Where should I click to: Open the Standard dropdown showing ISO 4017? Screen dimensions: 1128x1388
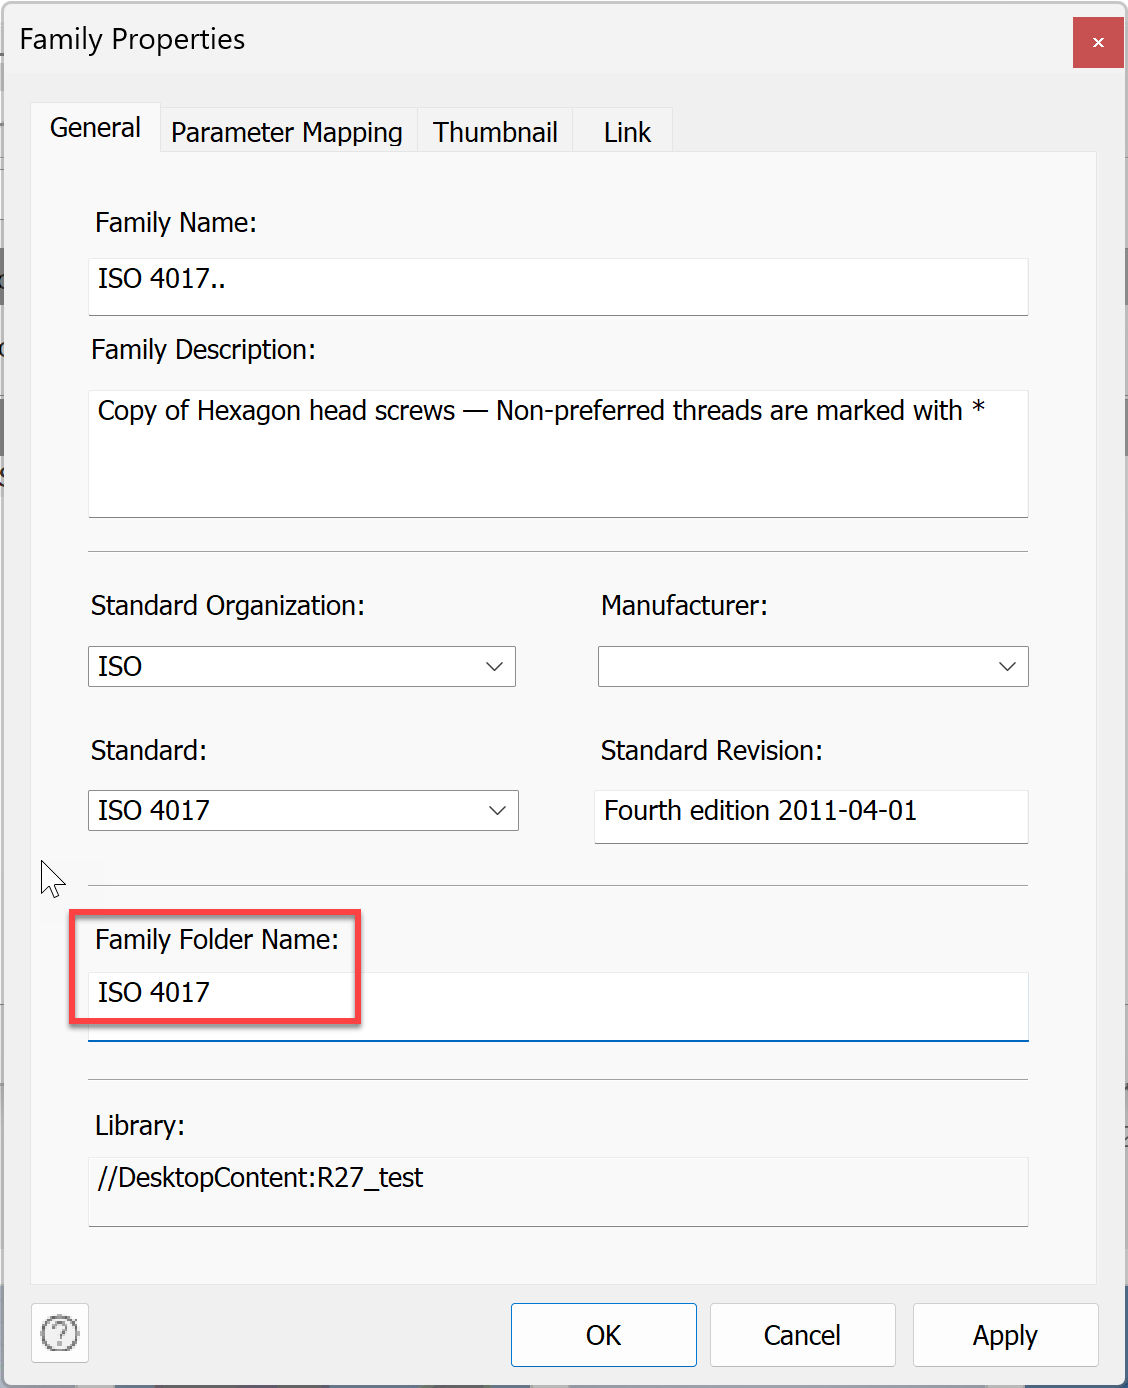pyautogui.click(x=300, y=811)
